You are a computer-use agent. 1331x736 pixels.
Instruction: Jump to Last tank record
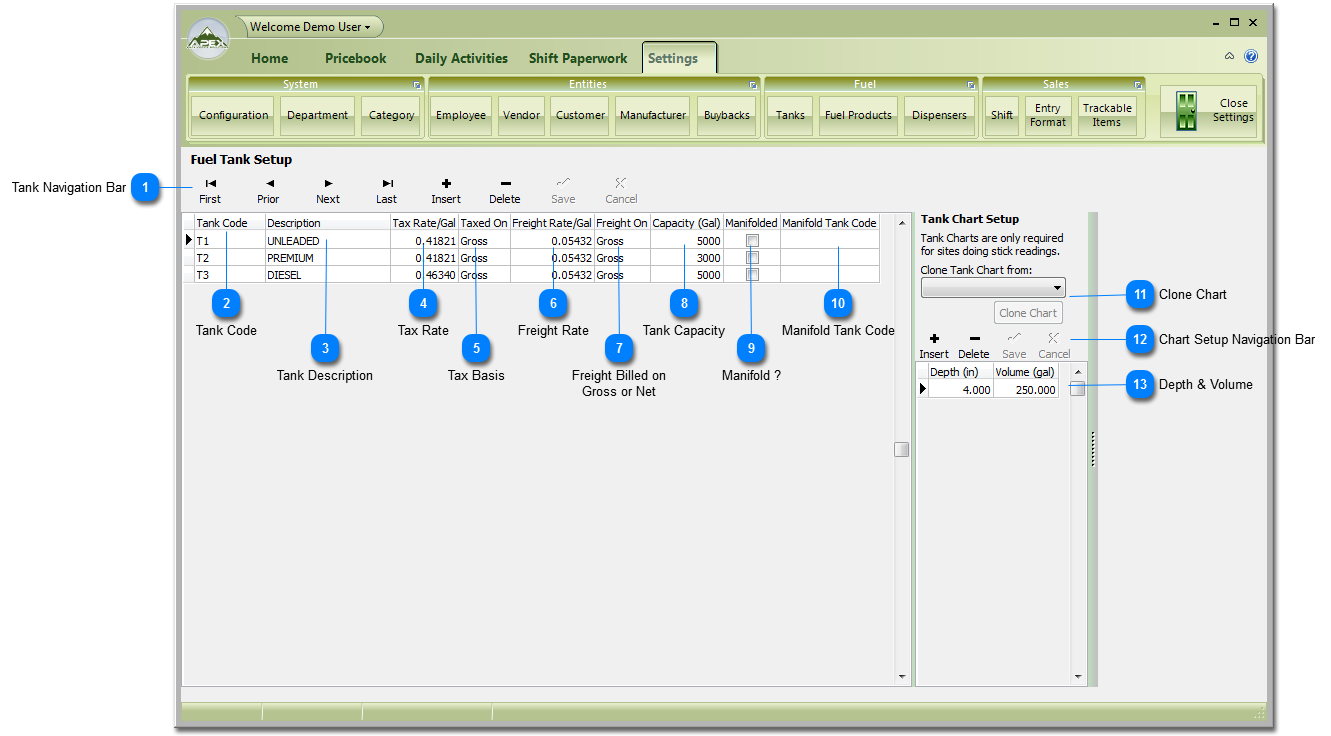point(387,190)
